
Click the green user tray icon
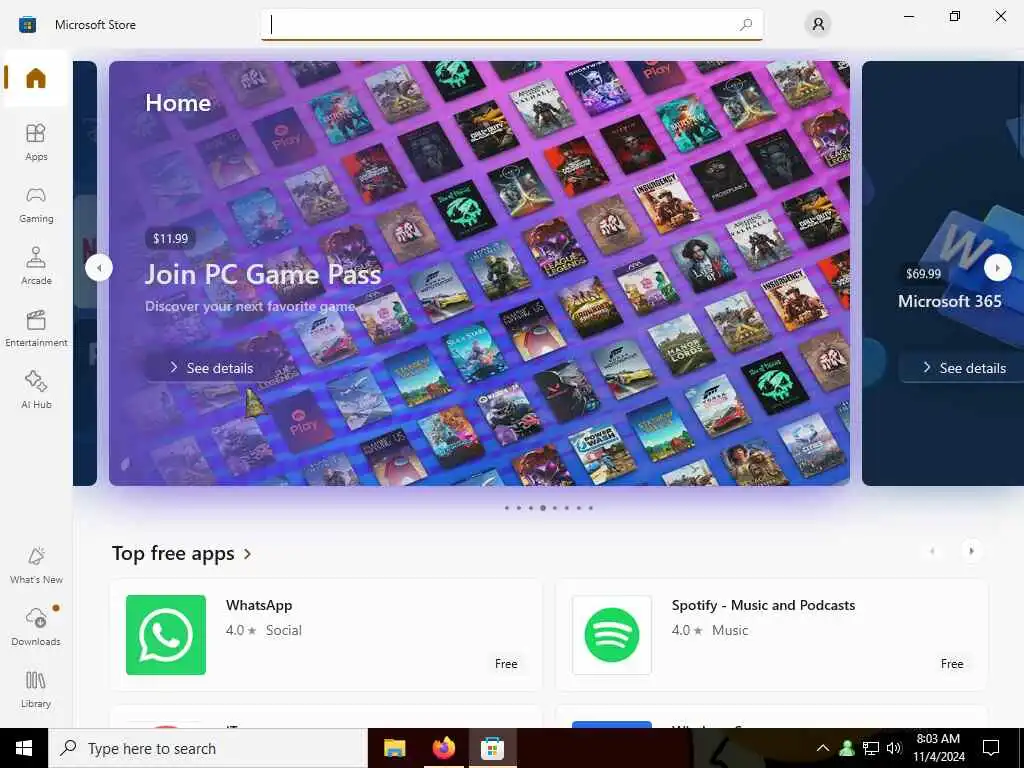(x=847, y=748)
